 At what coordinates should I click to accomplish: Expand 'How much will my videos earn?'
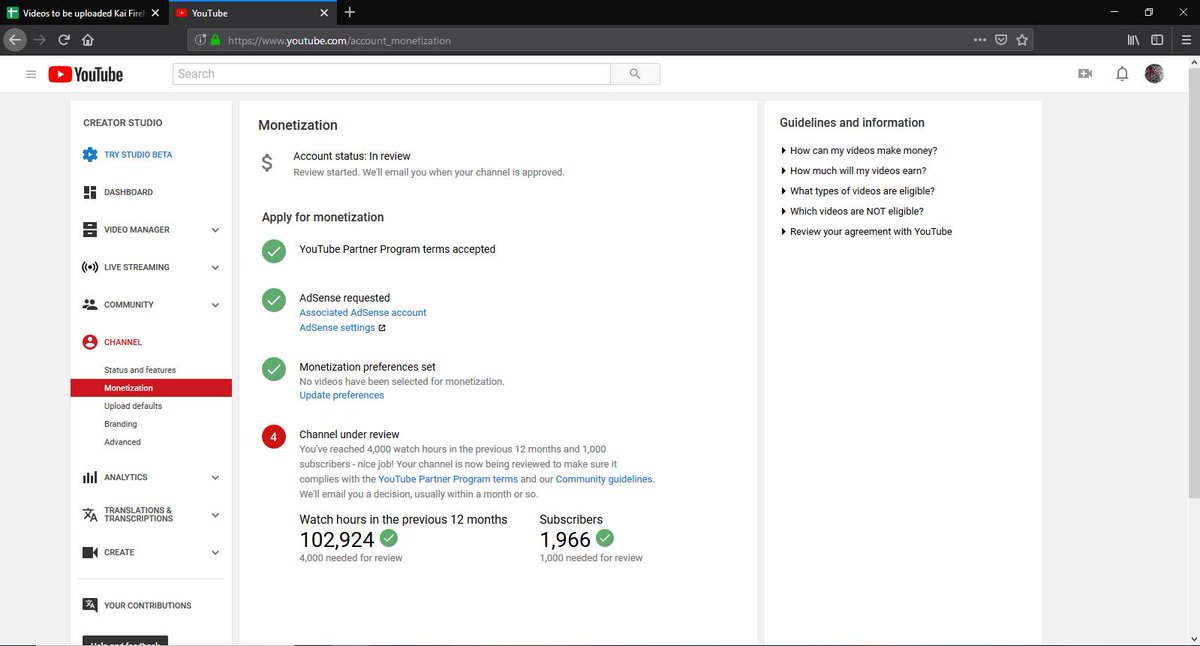click(853, 171)
